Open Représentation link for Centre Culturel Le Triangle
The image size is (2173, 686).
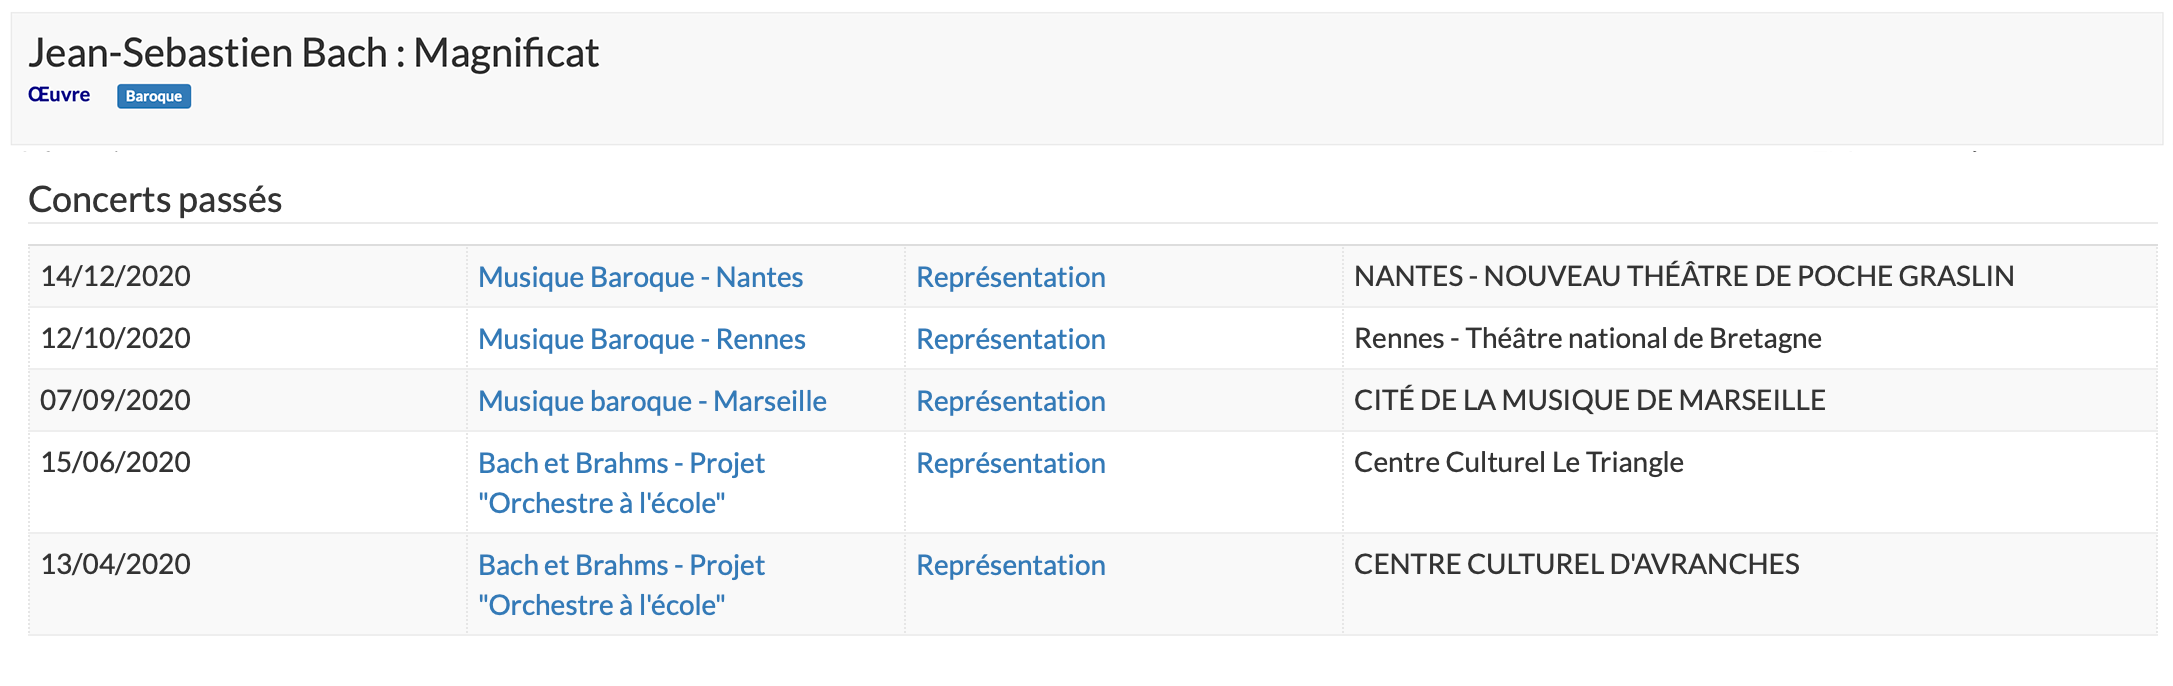(1011, 463)
